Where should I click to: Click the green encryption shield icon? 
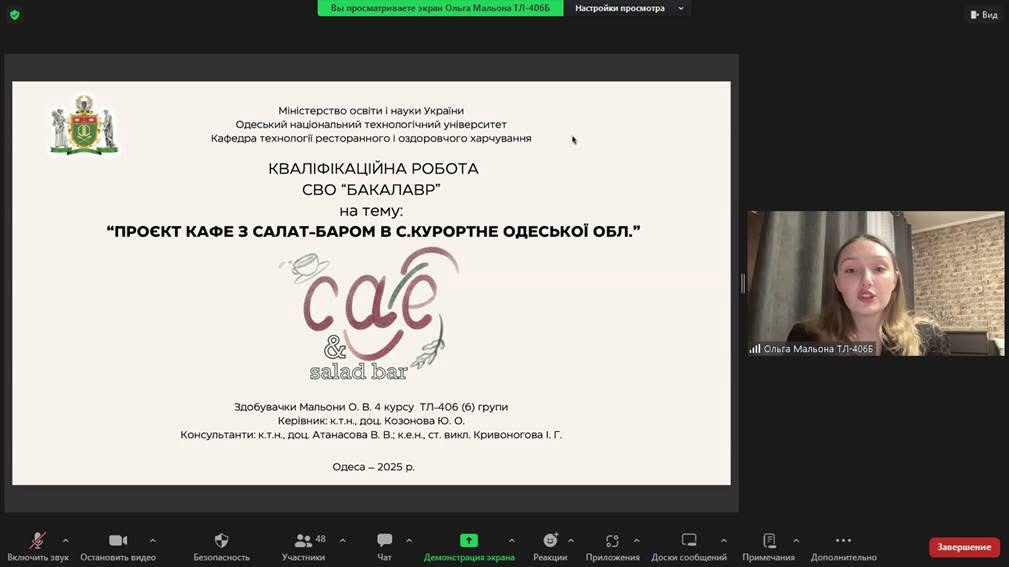(x=15, y=14)
